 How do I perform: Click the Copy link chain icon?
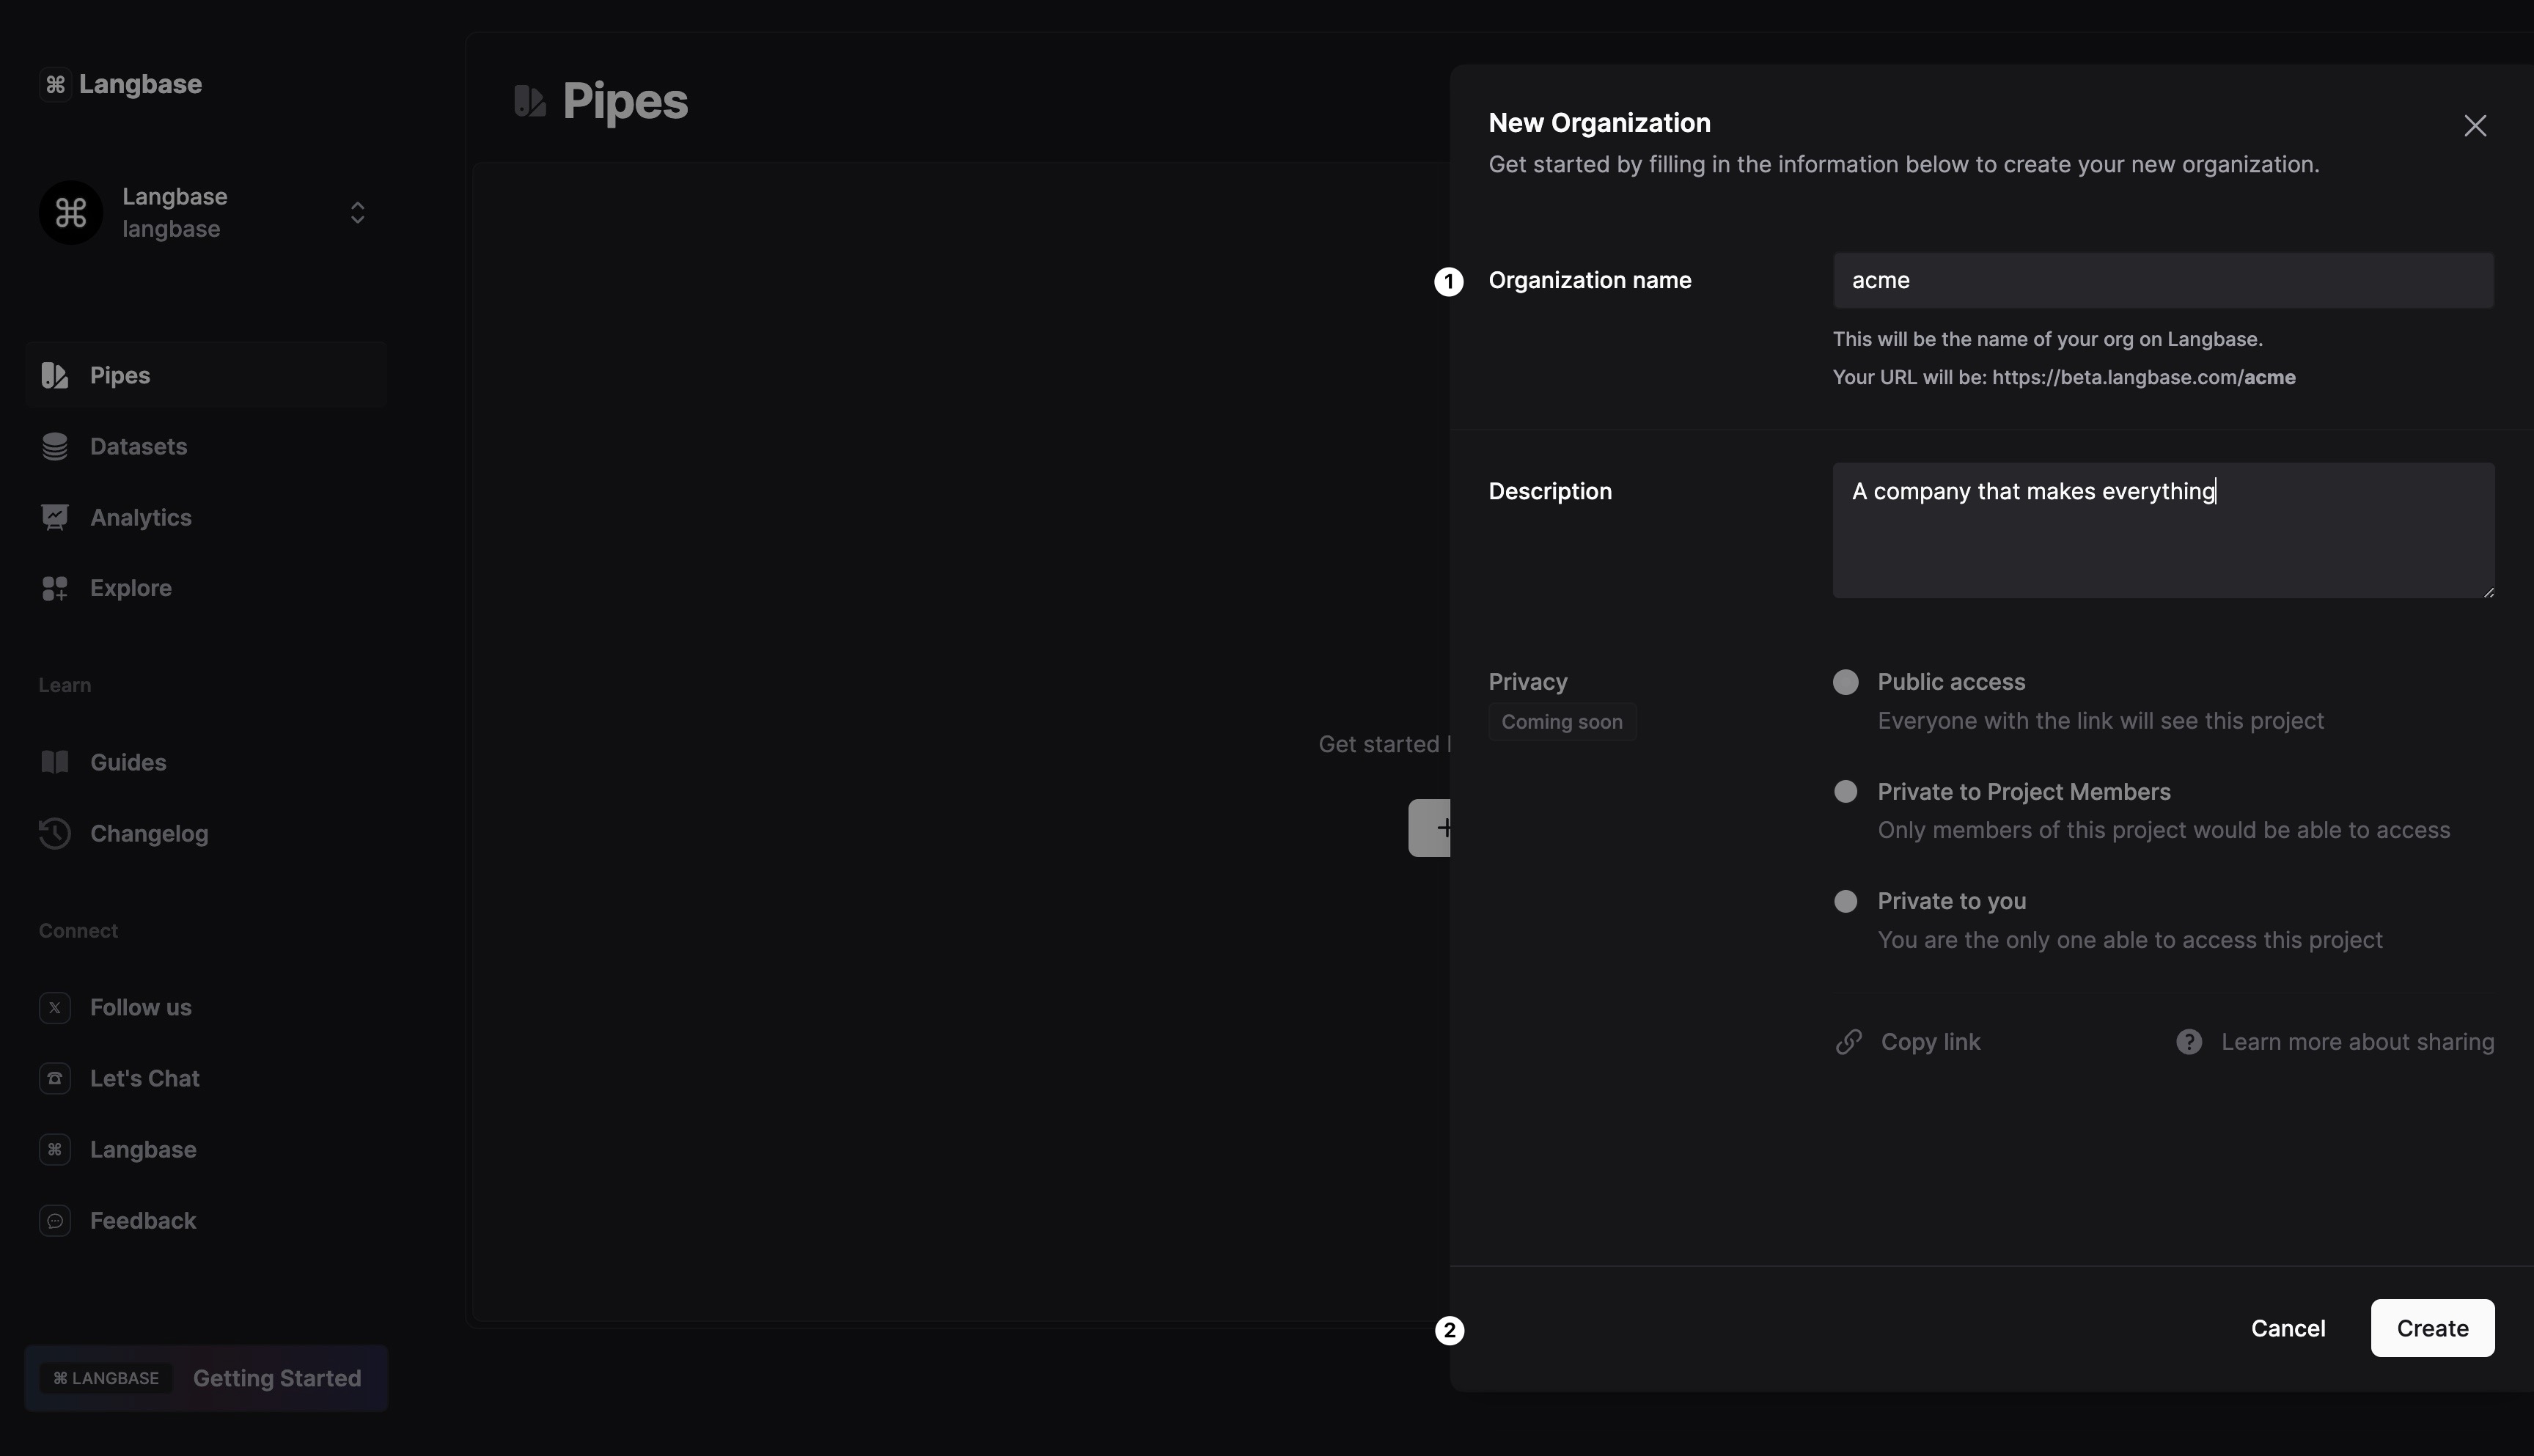click(1848, 1042)
